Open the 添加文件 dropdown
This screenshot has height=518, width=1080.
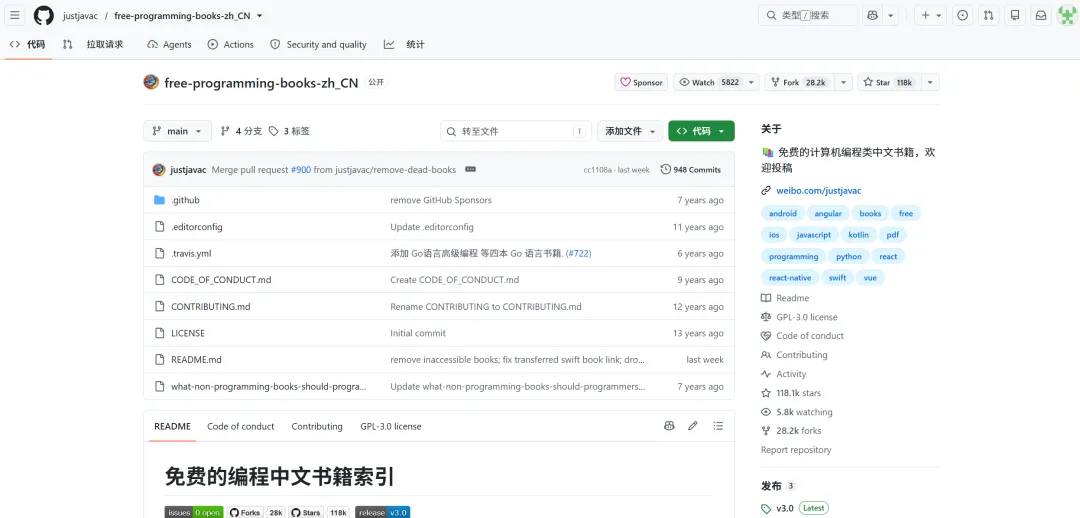coord(630,131)
